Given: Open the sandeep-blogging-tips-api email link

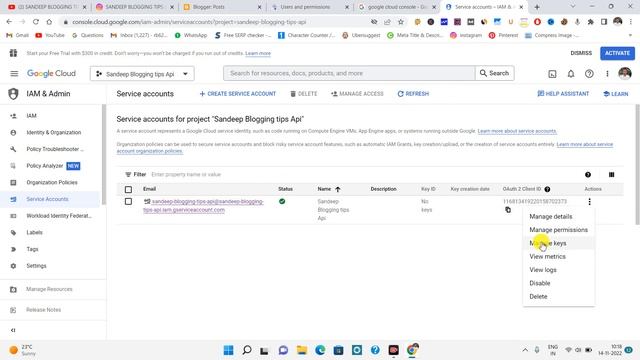Looking at the screenshot, I should (x=204, y=206).
